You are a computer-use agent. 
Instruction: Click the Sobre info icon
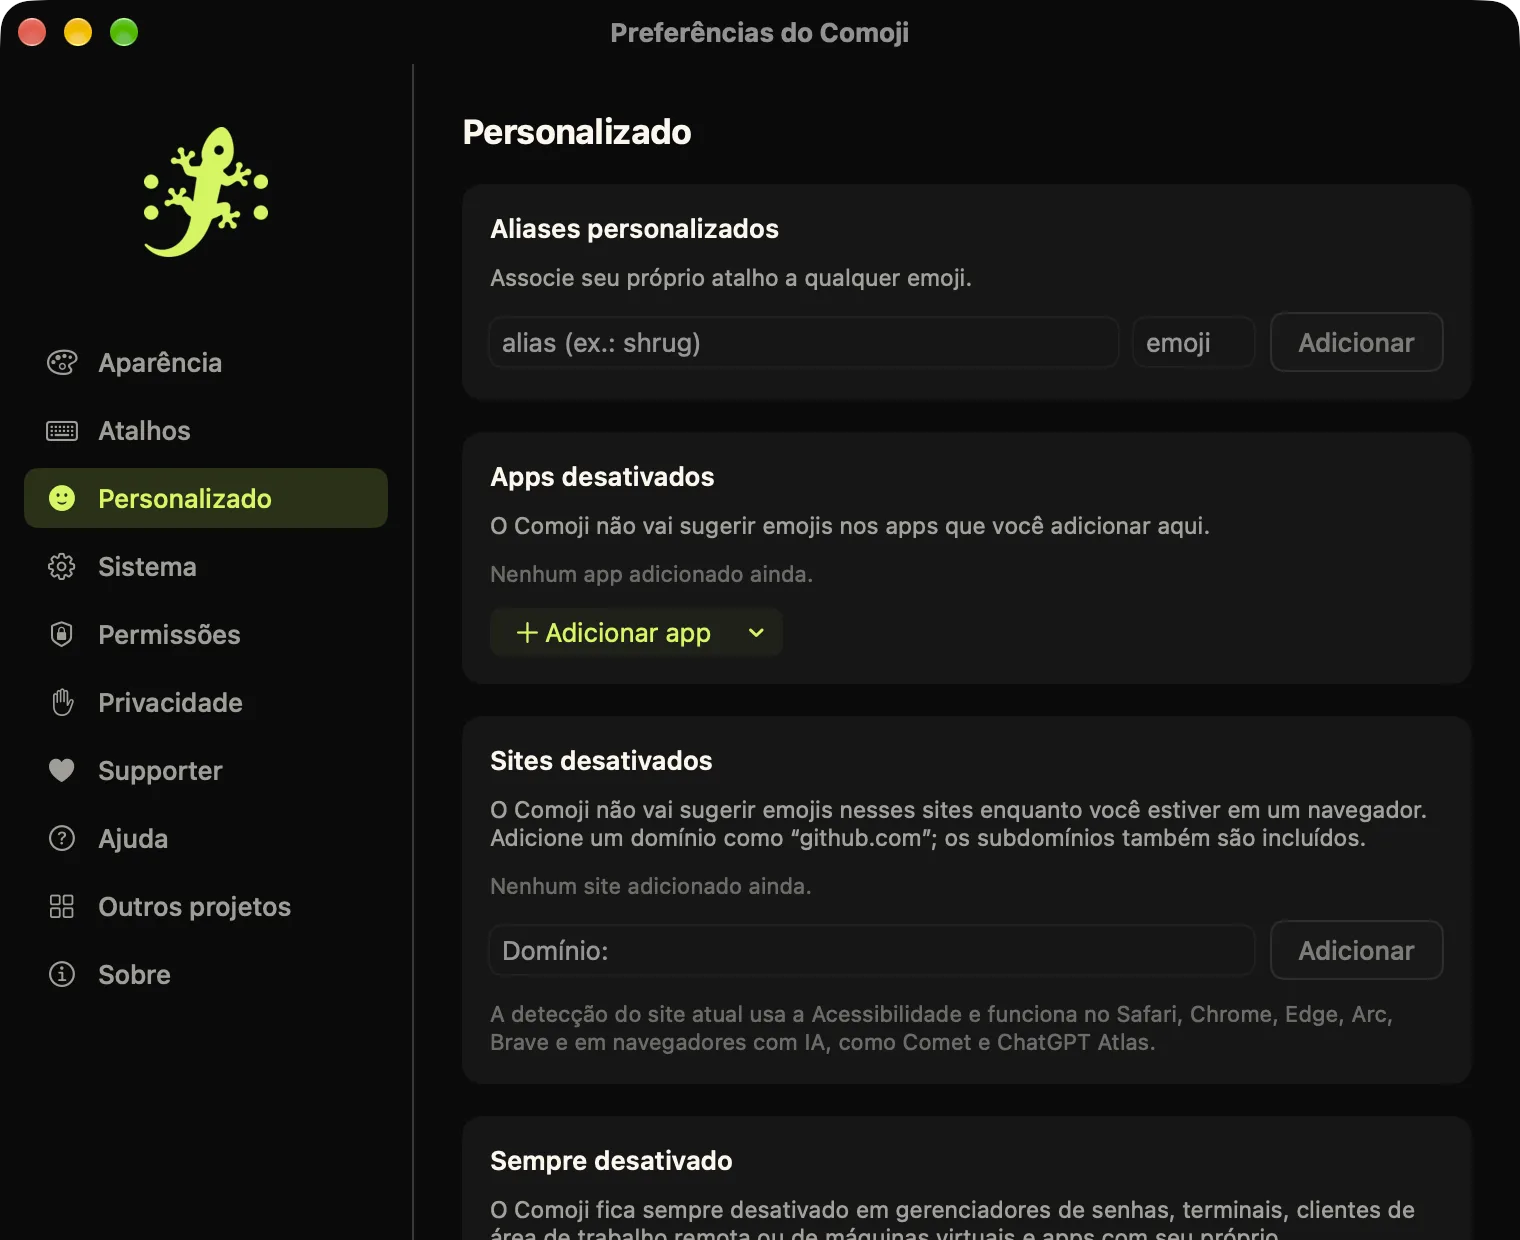coord(62,974)
